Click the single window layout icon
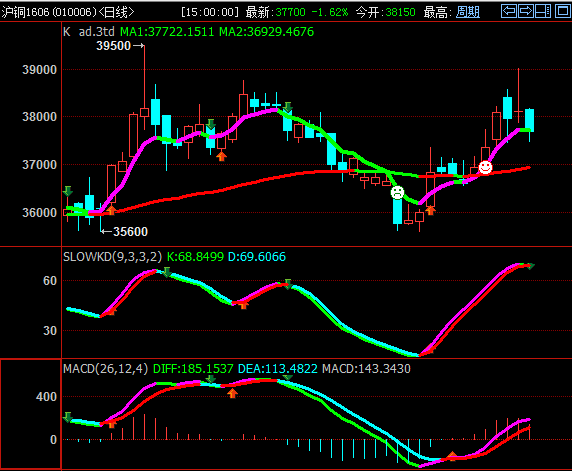 point(563,11)
